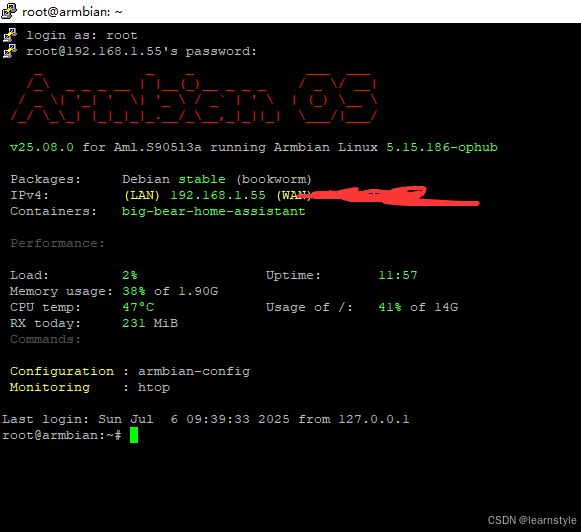This screenshot has height=532, width=581.
Task: Click the 'IPv4:' label
Action: (29, 195)
